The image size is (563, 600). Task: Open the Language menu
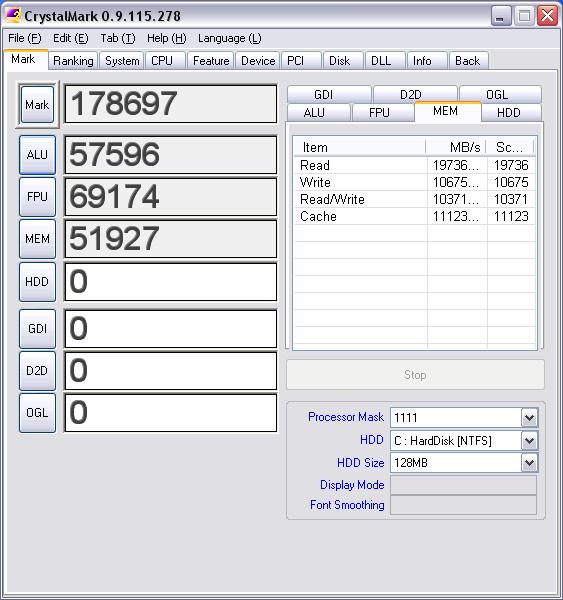pyautogui.click(x=230, y=38)
